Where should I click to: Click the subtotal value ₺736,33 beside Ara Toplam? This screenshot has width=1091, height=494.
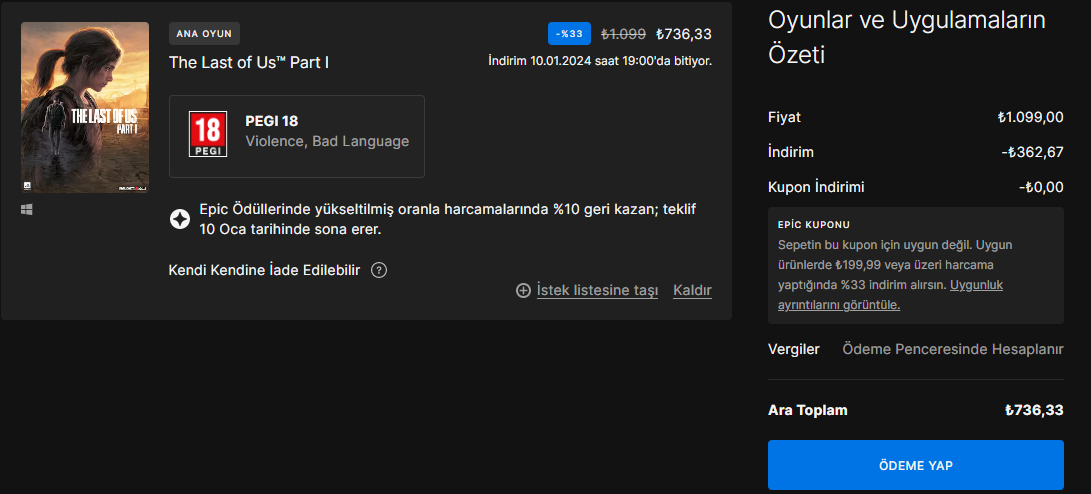point(1034,411)
